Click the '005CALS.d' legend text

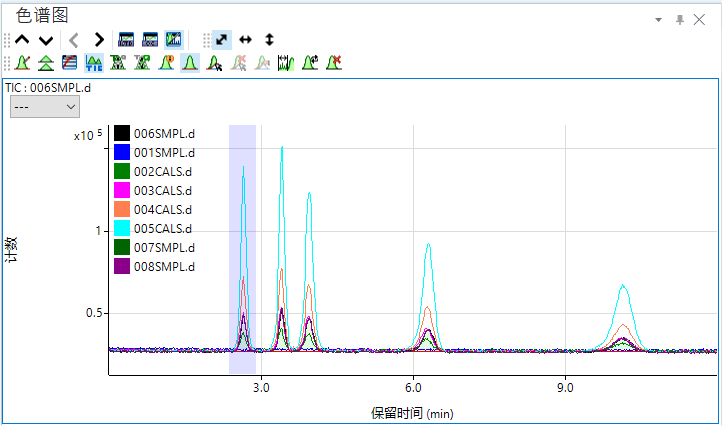163,229
